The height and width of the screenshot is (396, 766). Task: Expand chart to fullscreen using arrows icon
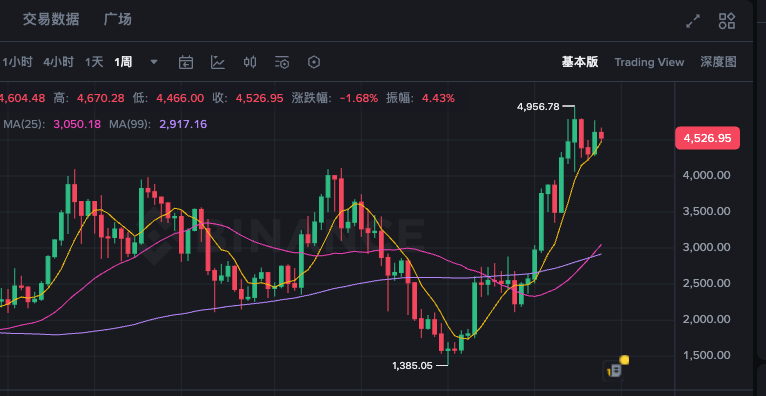(x=693, y=21)
